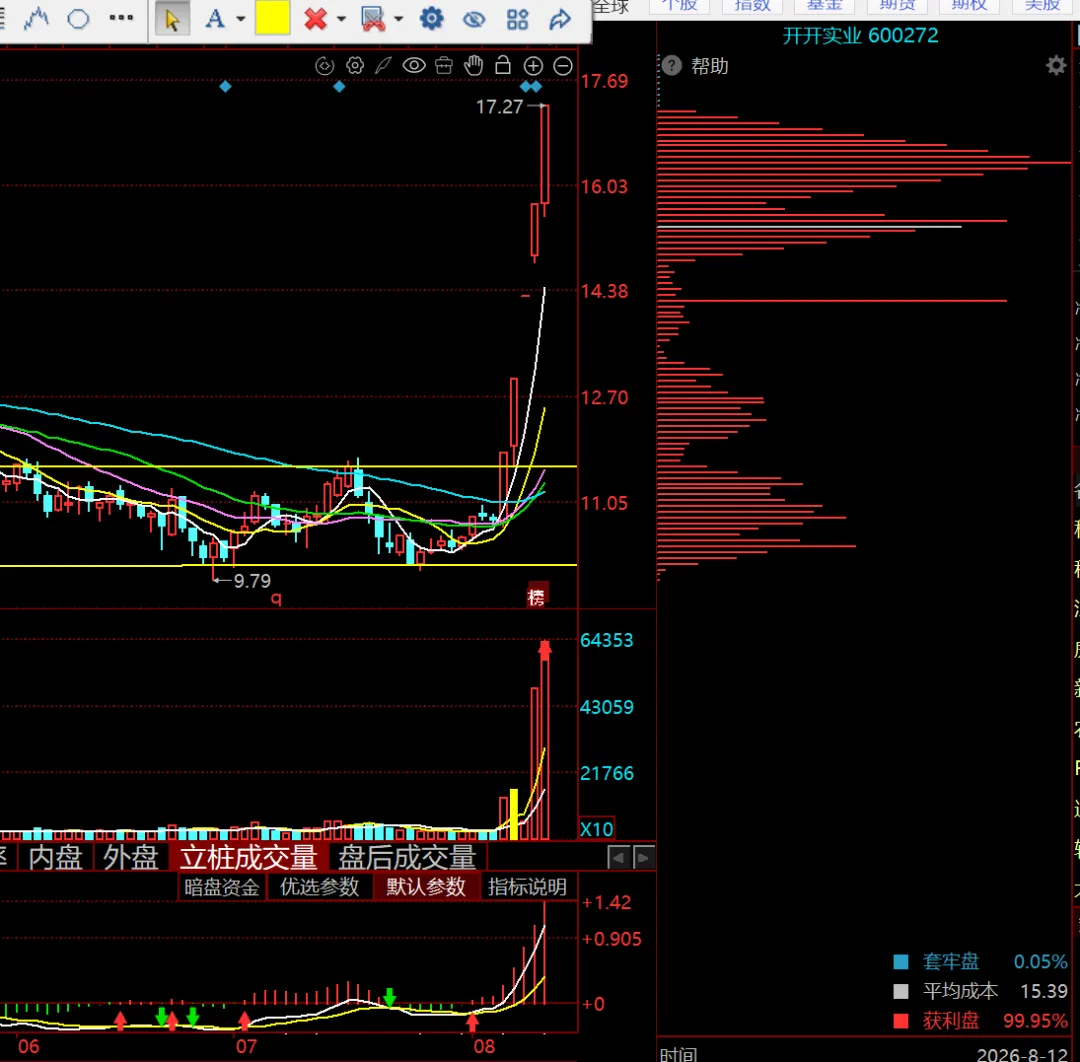Click the green down arrow near August

(390, 997)
